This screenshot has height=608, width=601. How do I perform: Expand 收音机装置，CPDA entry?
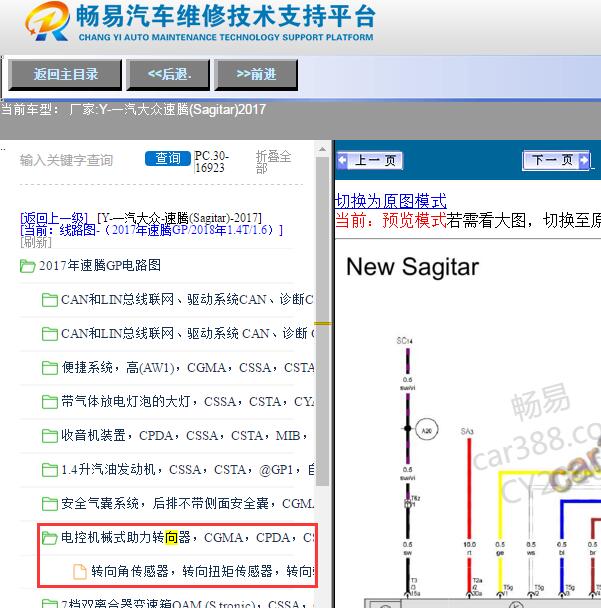tap(185, 435)
